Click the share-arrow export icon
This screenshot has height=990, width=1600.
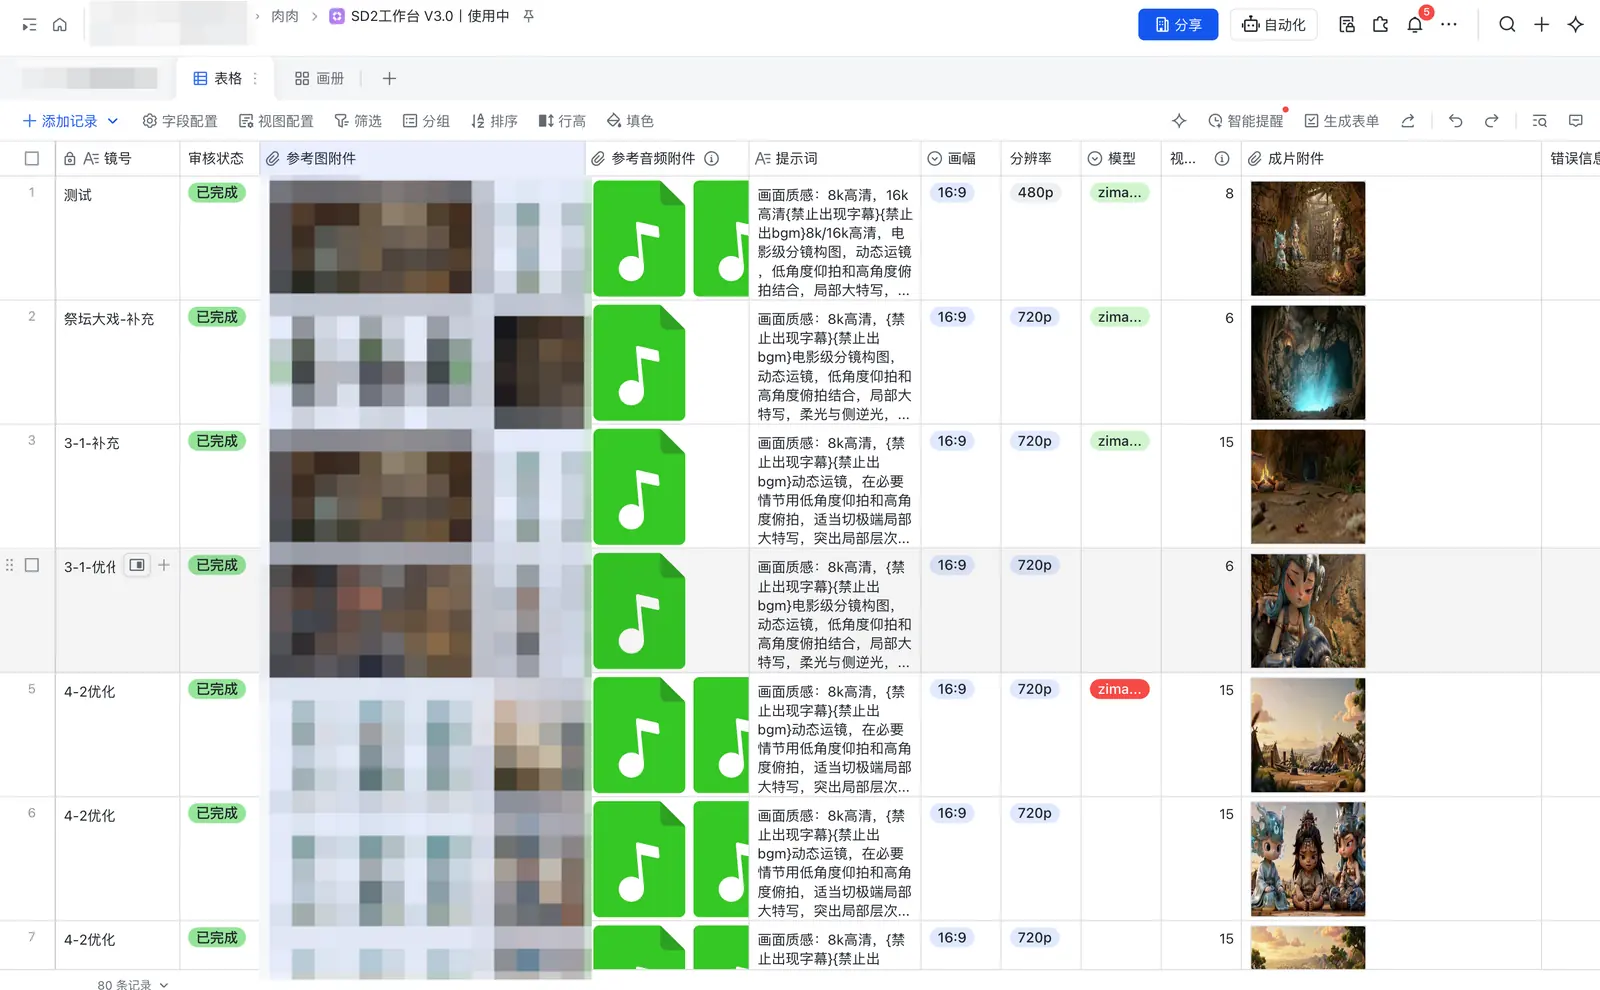coord(1408,121)
